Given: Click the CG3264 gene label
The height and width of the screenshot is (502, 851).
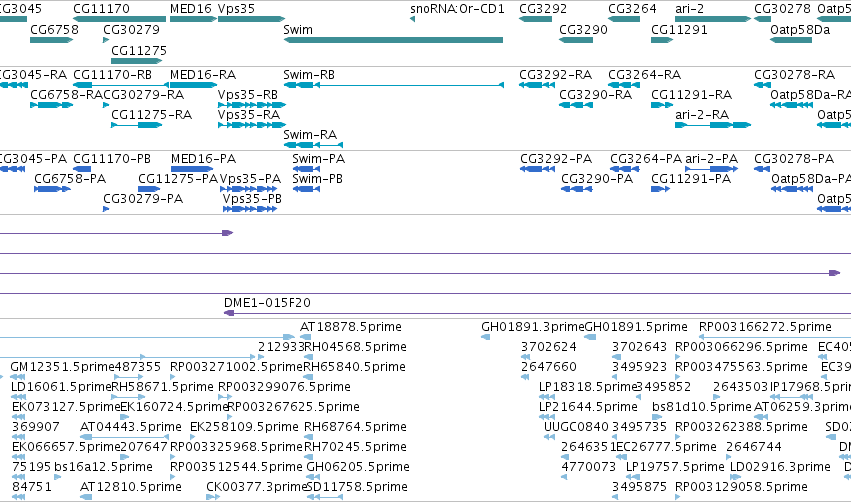Looking at the screenshot, I should (632, 9).
